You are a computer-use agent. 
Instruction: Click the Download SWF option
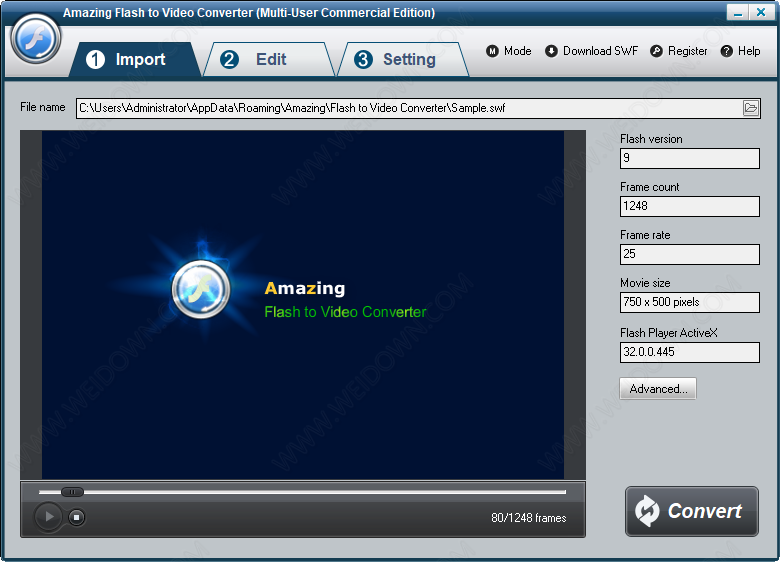click(592, 51)
